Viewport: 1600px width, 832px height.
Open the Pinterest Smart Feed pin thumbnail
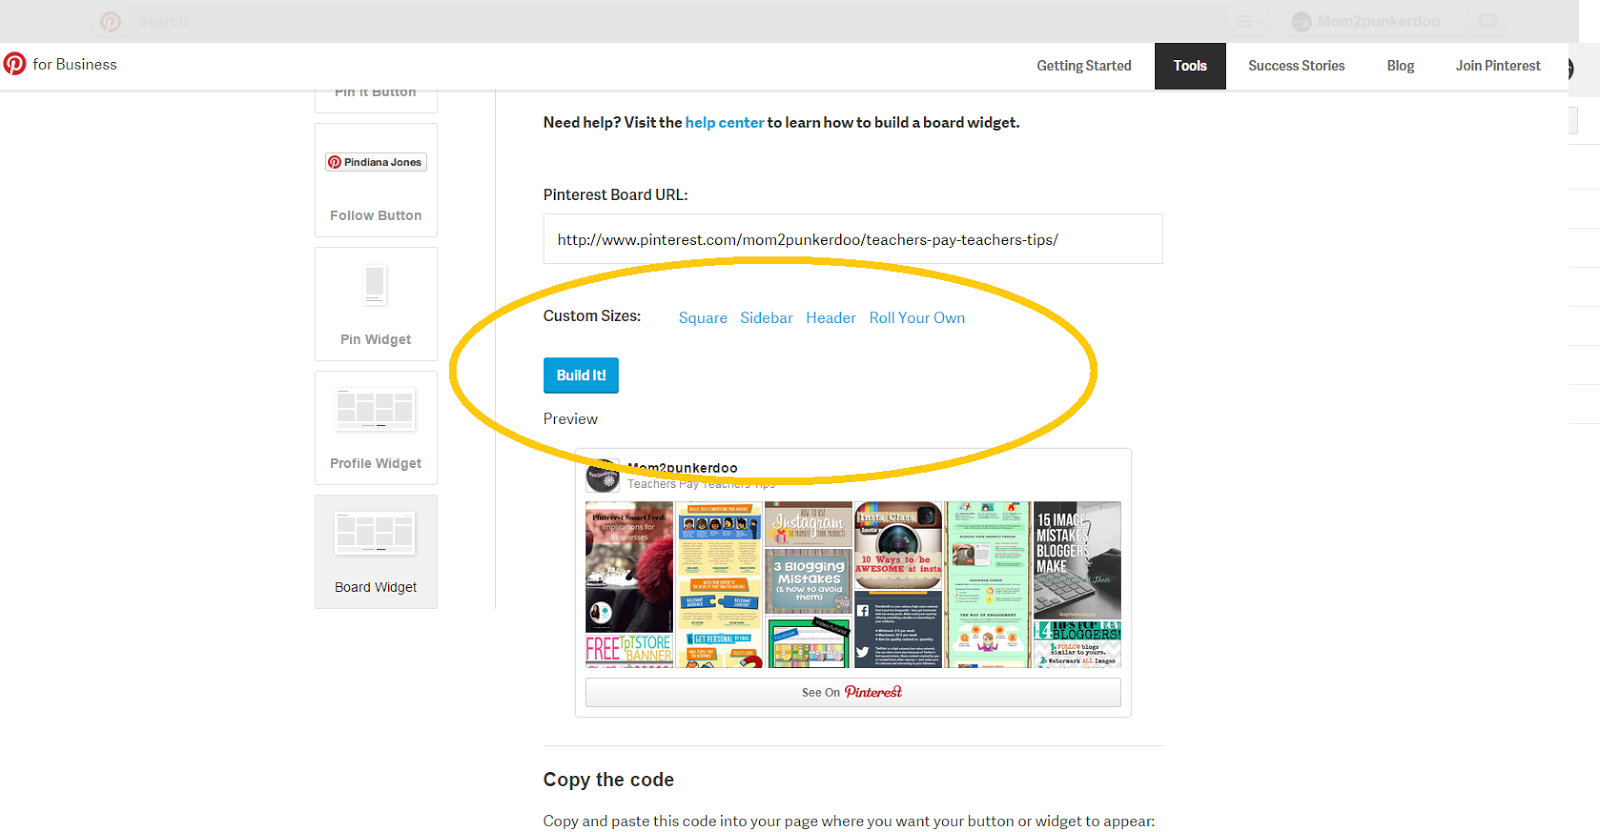[629, 567]
